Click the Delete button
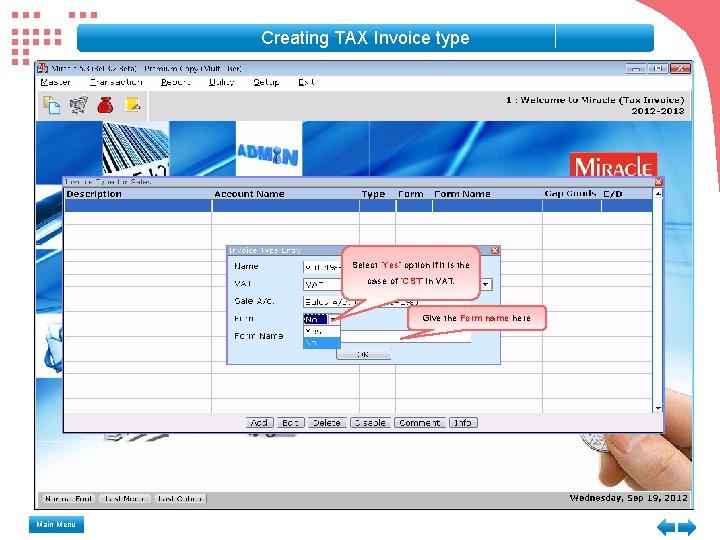720x540 pixels. [x=327, y=422]
